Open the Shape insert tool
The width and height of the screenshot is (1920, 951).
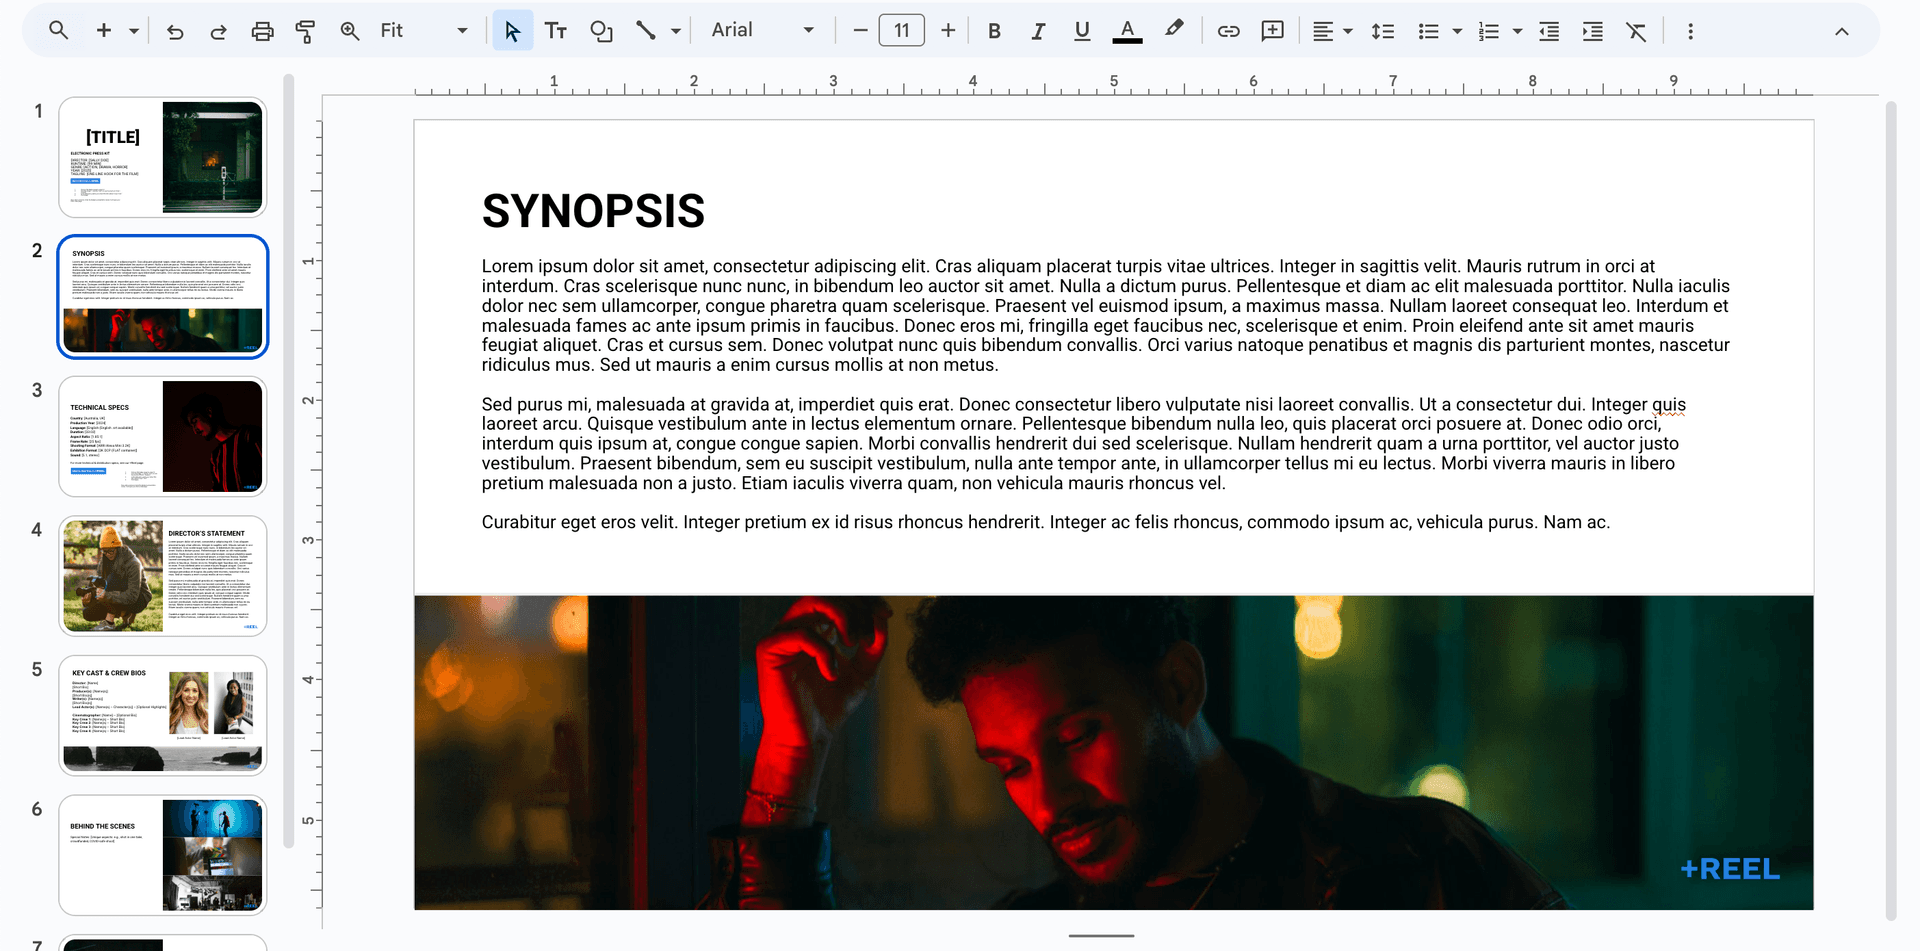tap(601, 31)
